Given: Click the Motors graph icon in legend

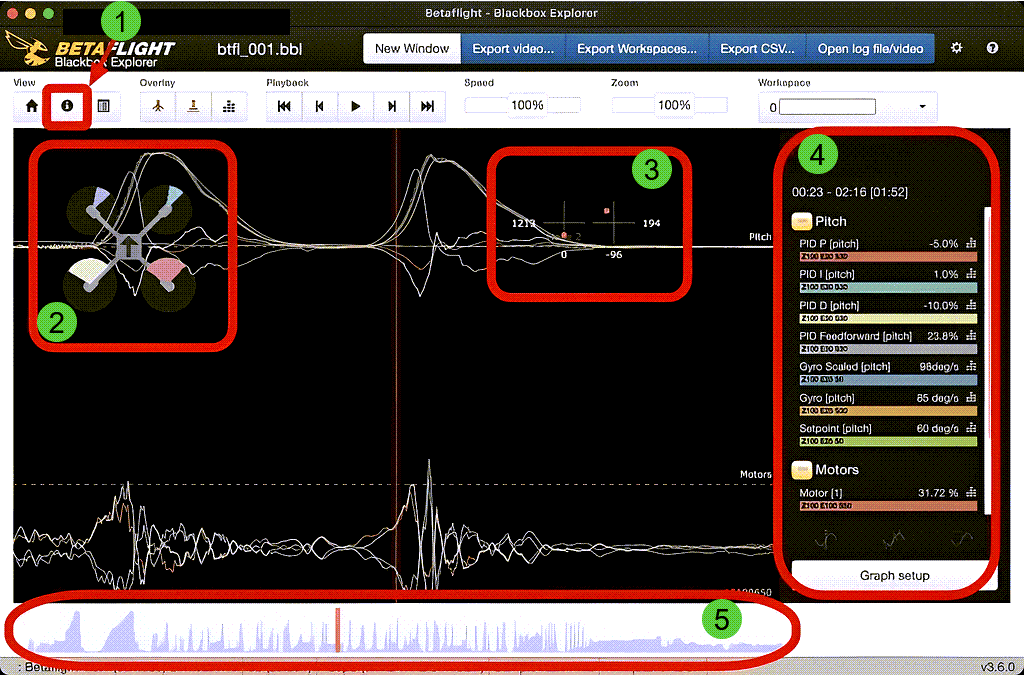Looking at the screenshot, I should [x=801, y=469].
